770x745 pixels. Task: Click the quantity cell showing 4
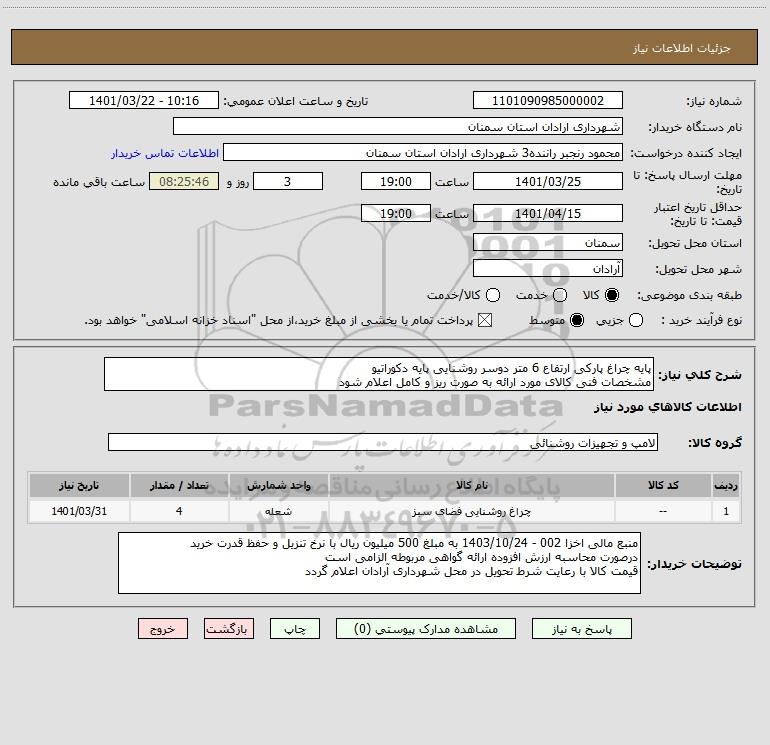click(179, 511)
